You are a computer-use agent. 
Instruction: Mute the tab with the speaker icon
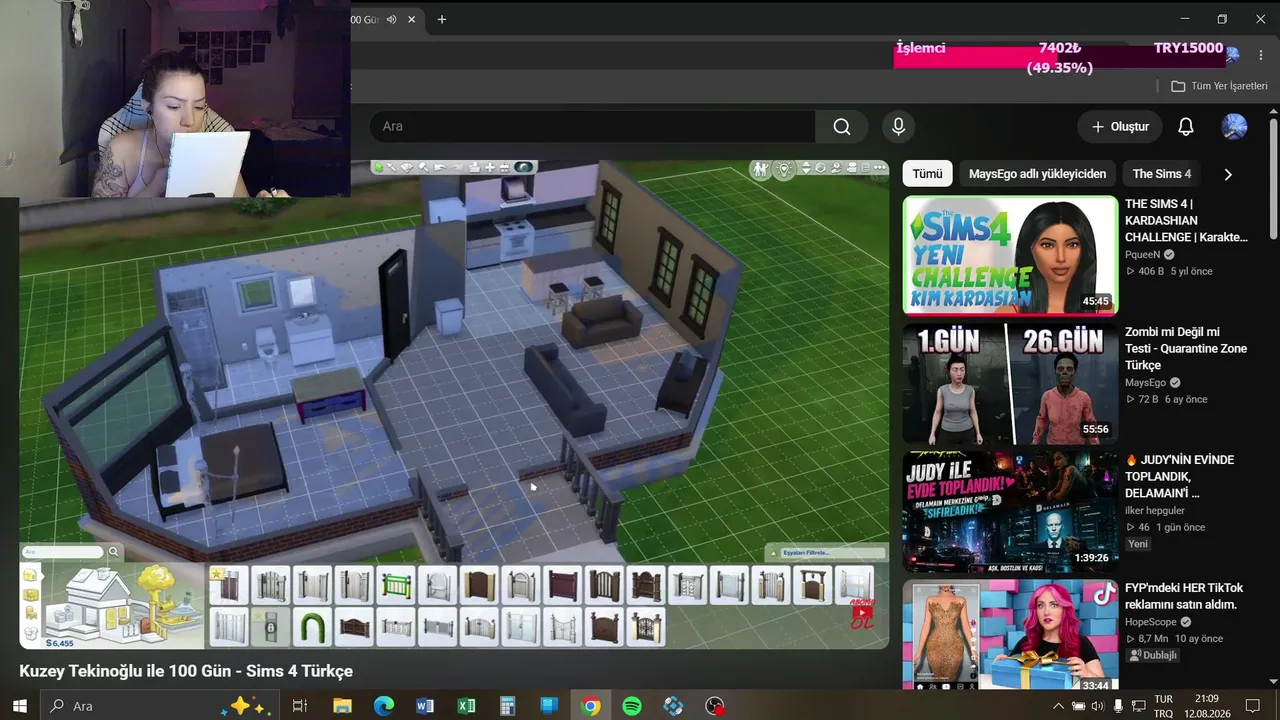[392, 19]
